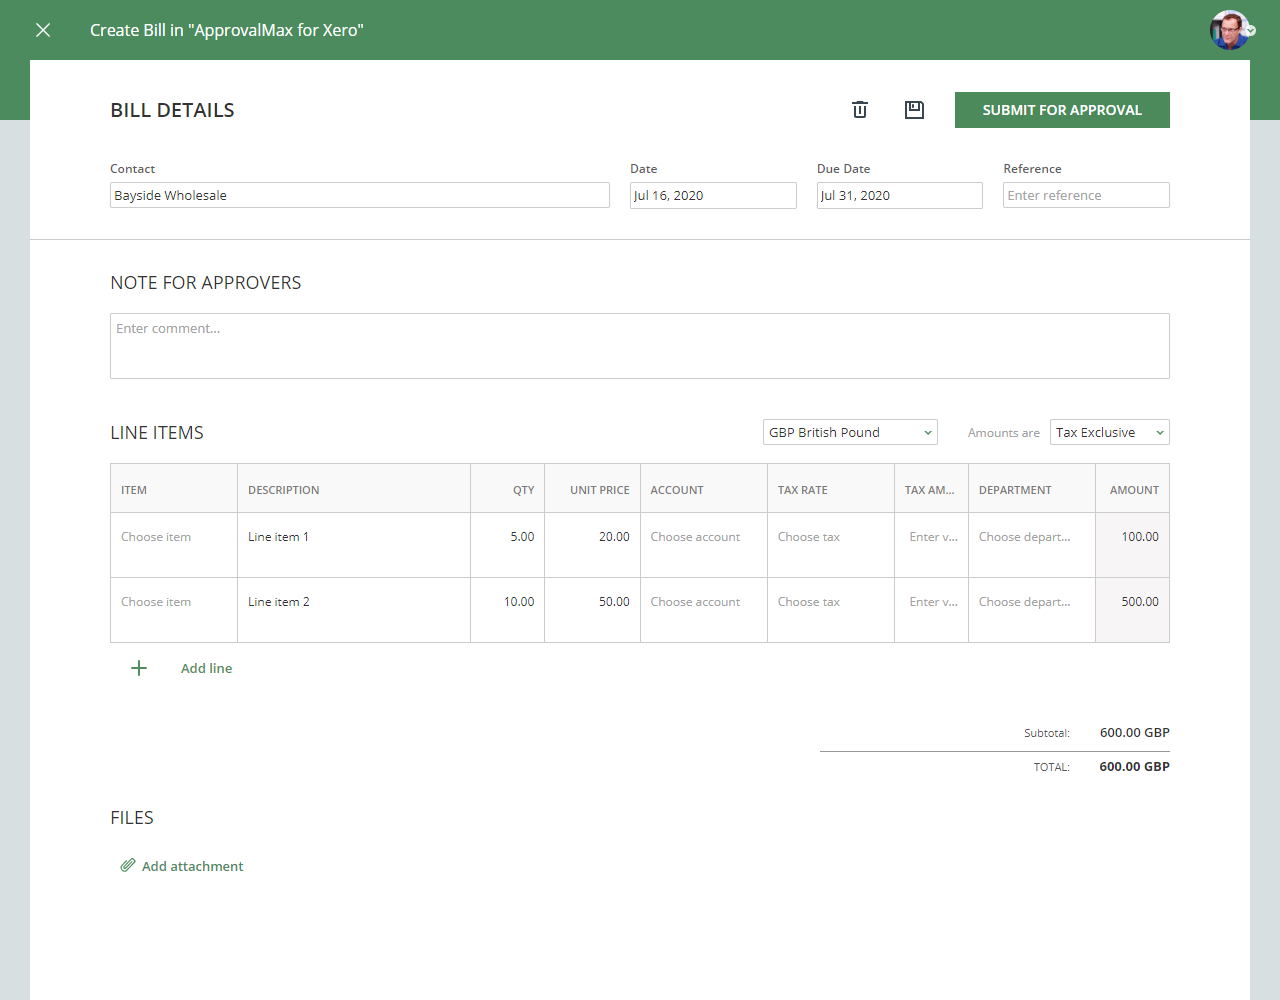The image size is (1280, 1000).
Task: Click the Due Date field showing Jul 31, 2020
Action: point(900,195)
